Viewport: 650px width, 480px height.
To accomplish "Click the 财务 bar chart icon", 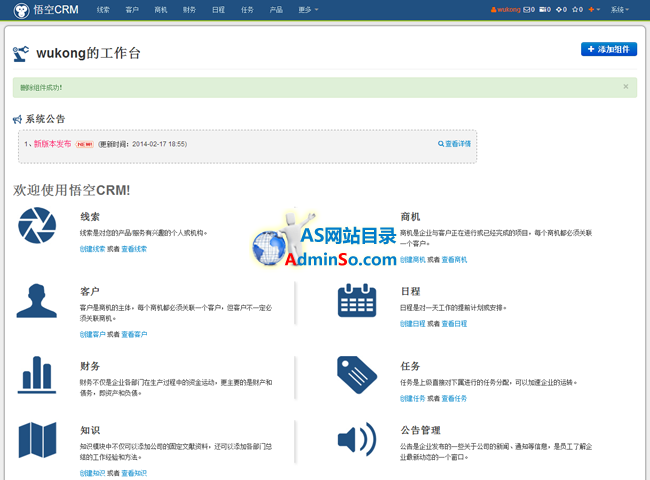I will [36, 375].
